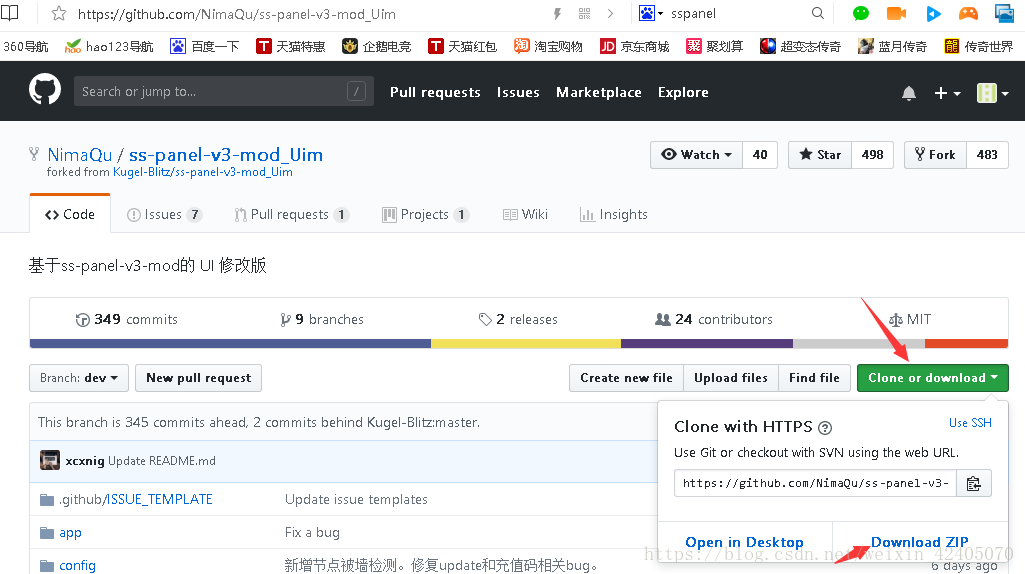Fork this repository

pyautogui.click(x=935, y=155)
